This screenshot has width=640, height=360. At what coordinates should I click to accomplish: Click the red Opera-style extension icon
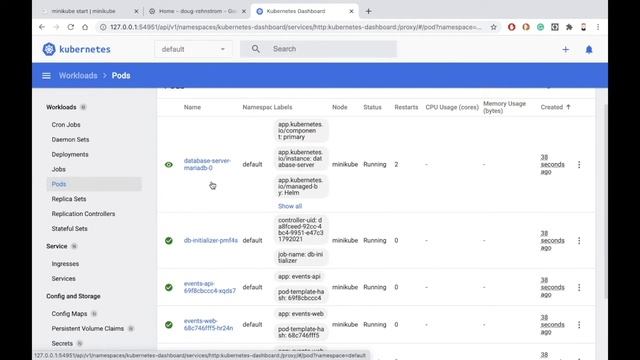pos(511,27)
